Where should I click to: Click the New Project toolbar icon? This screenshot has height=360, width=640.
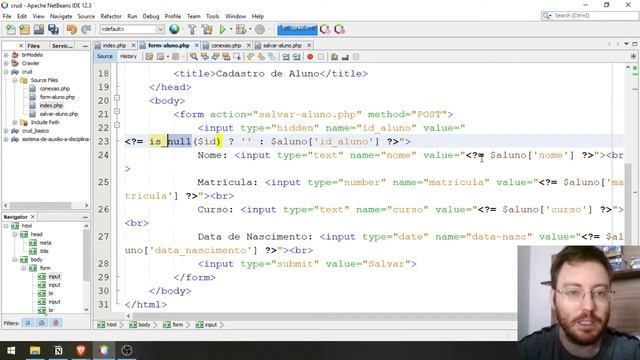[x=24, y=29]
